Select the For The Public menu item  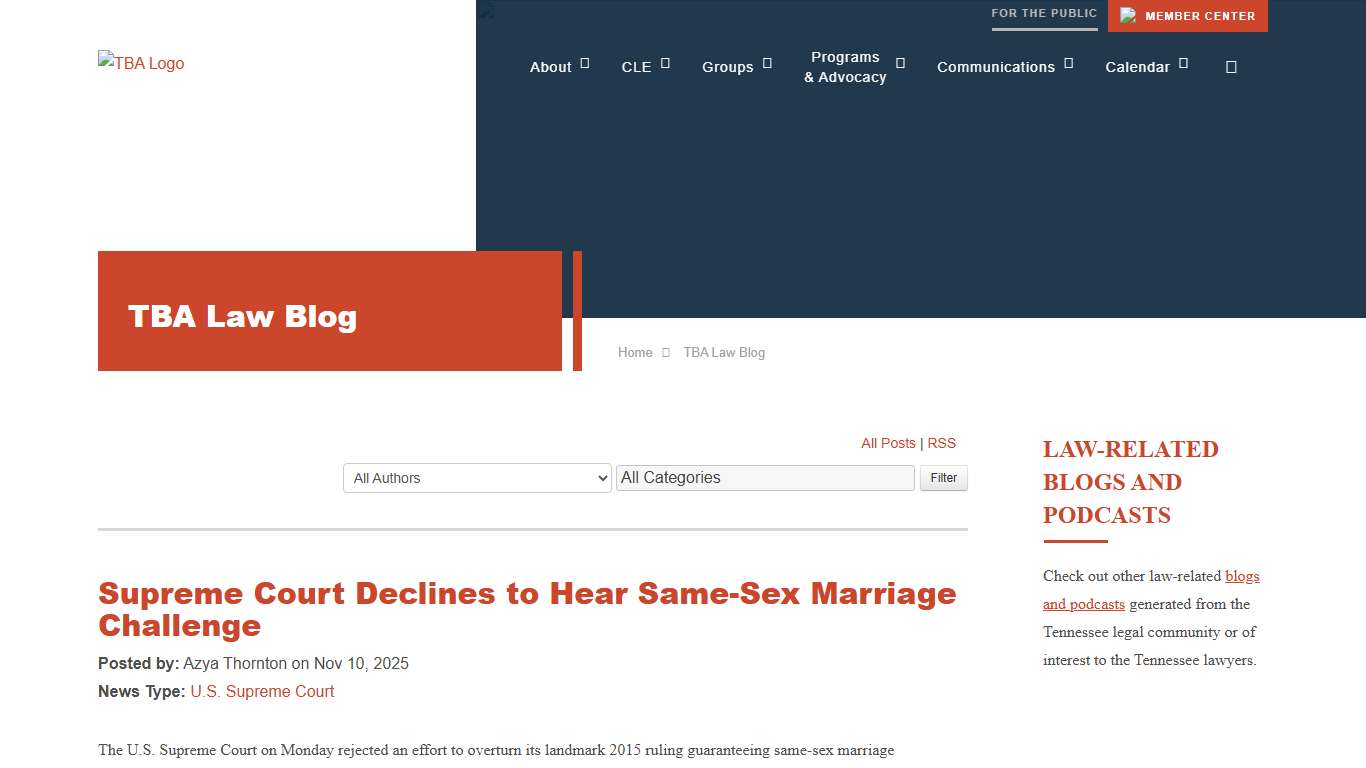[1044, 13]
